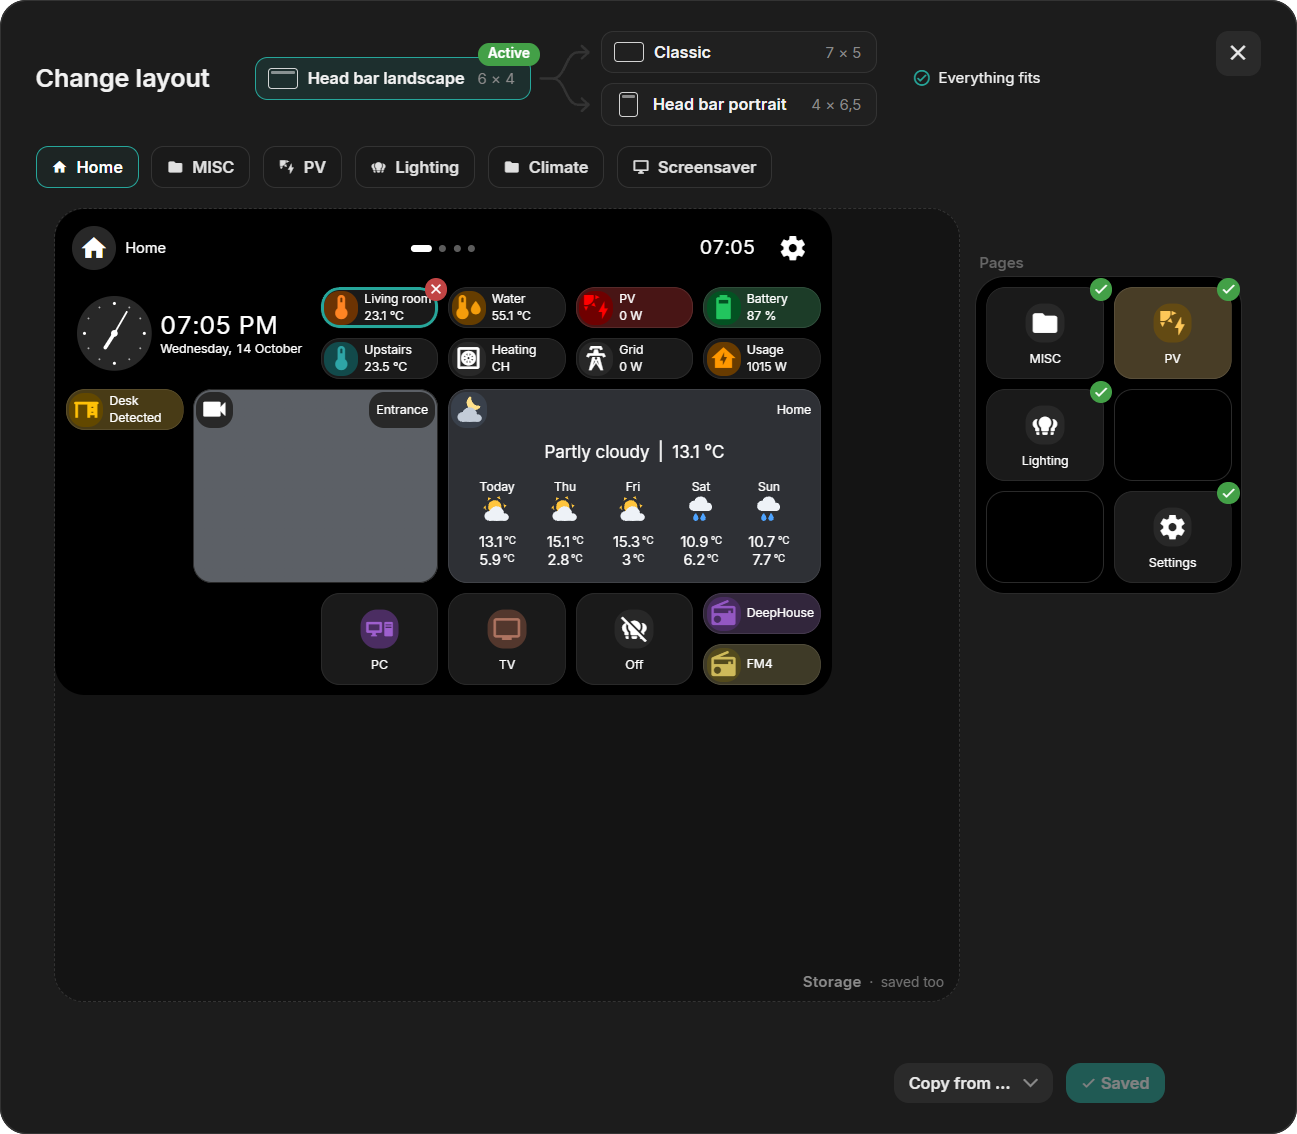Click the Water temperature droplet icon

(x=468, y=307)
